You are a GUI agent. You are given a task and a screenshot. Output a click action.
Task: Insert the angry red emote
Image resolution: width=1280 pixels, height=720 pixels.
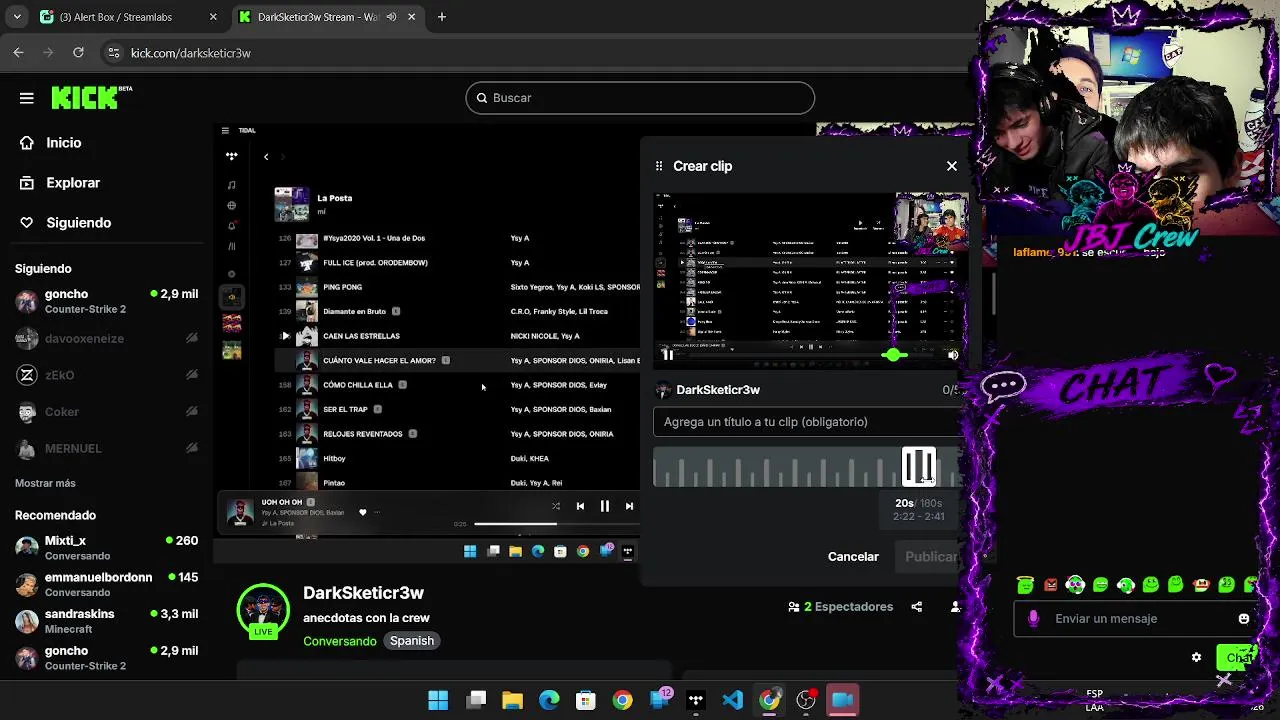pos(1050,585)
